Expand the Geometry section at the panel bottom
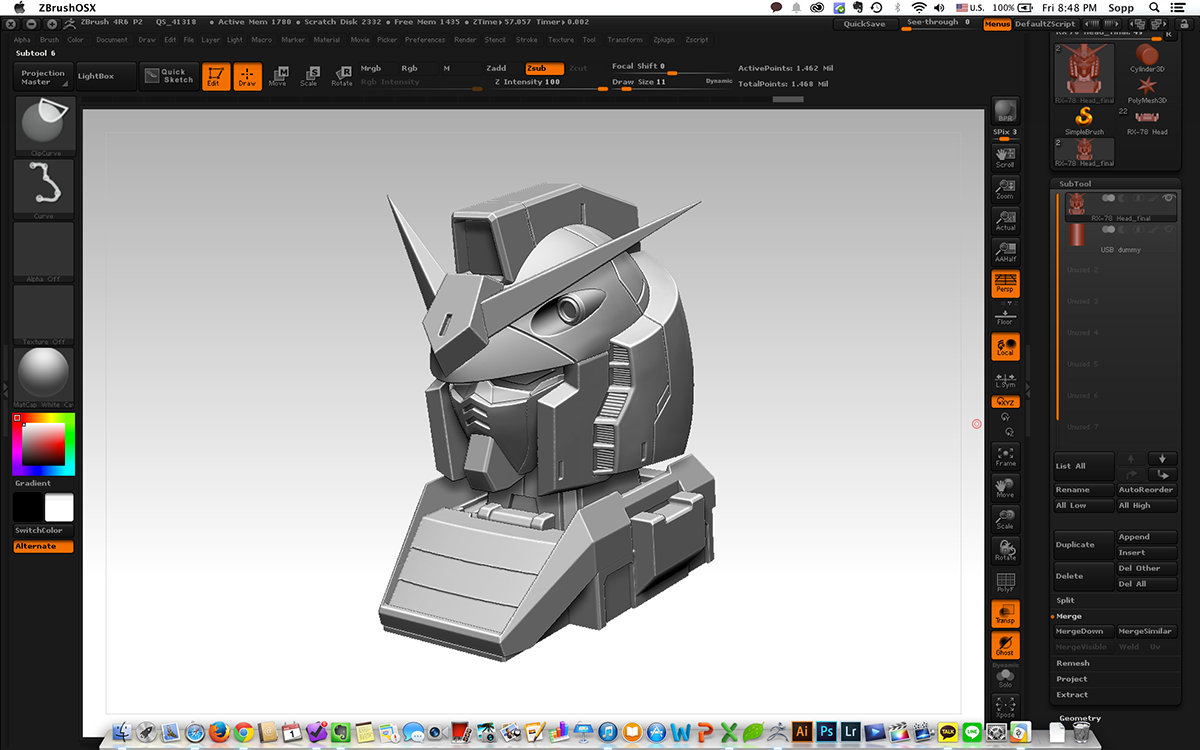 pyautogui.click(x=1080, y=717)
